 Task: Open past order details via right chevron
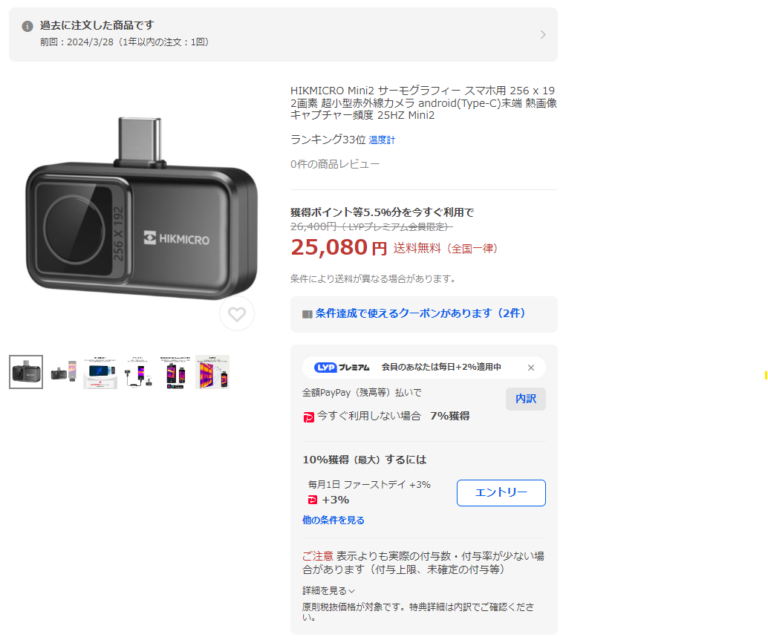543,35
